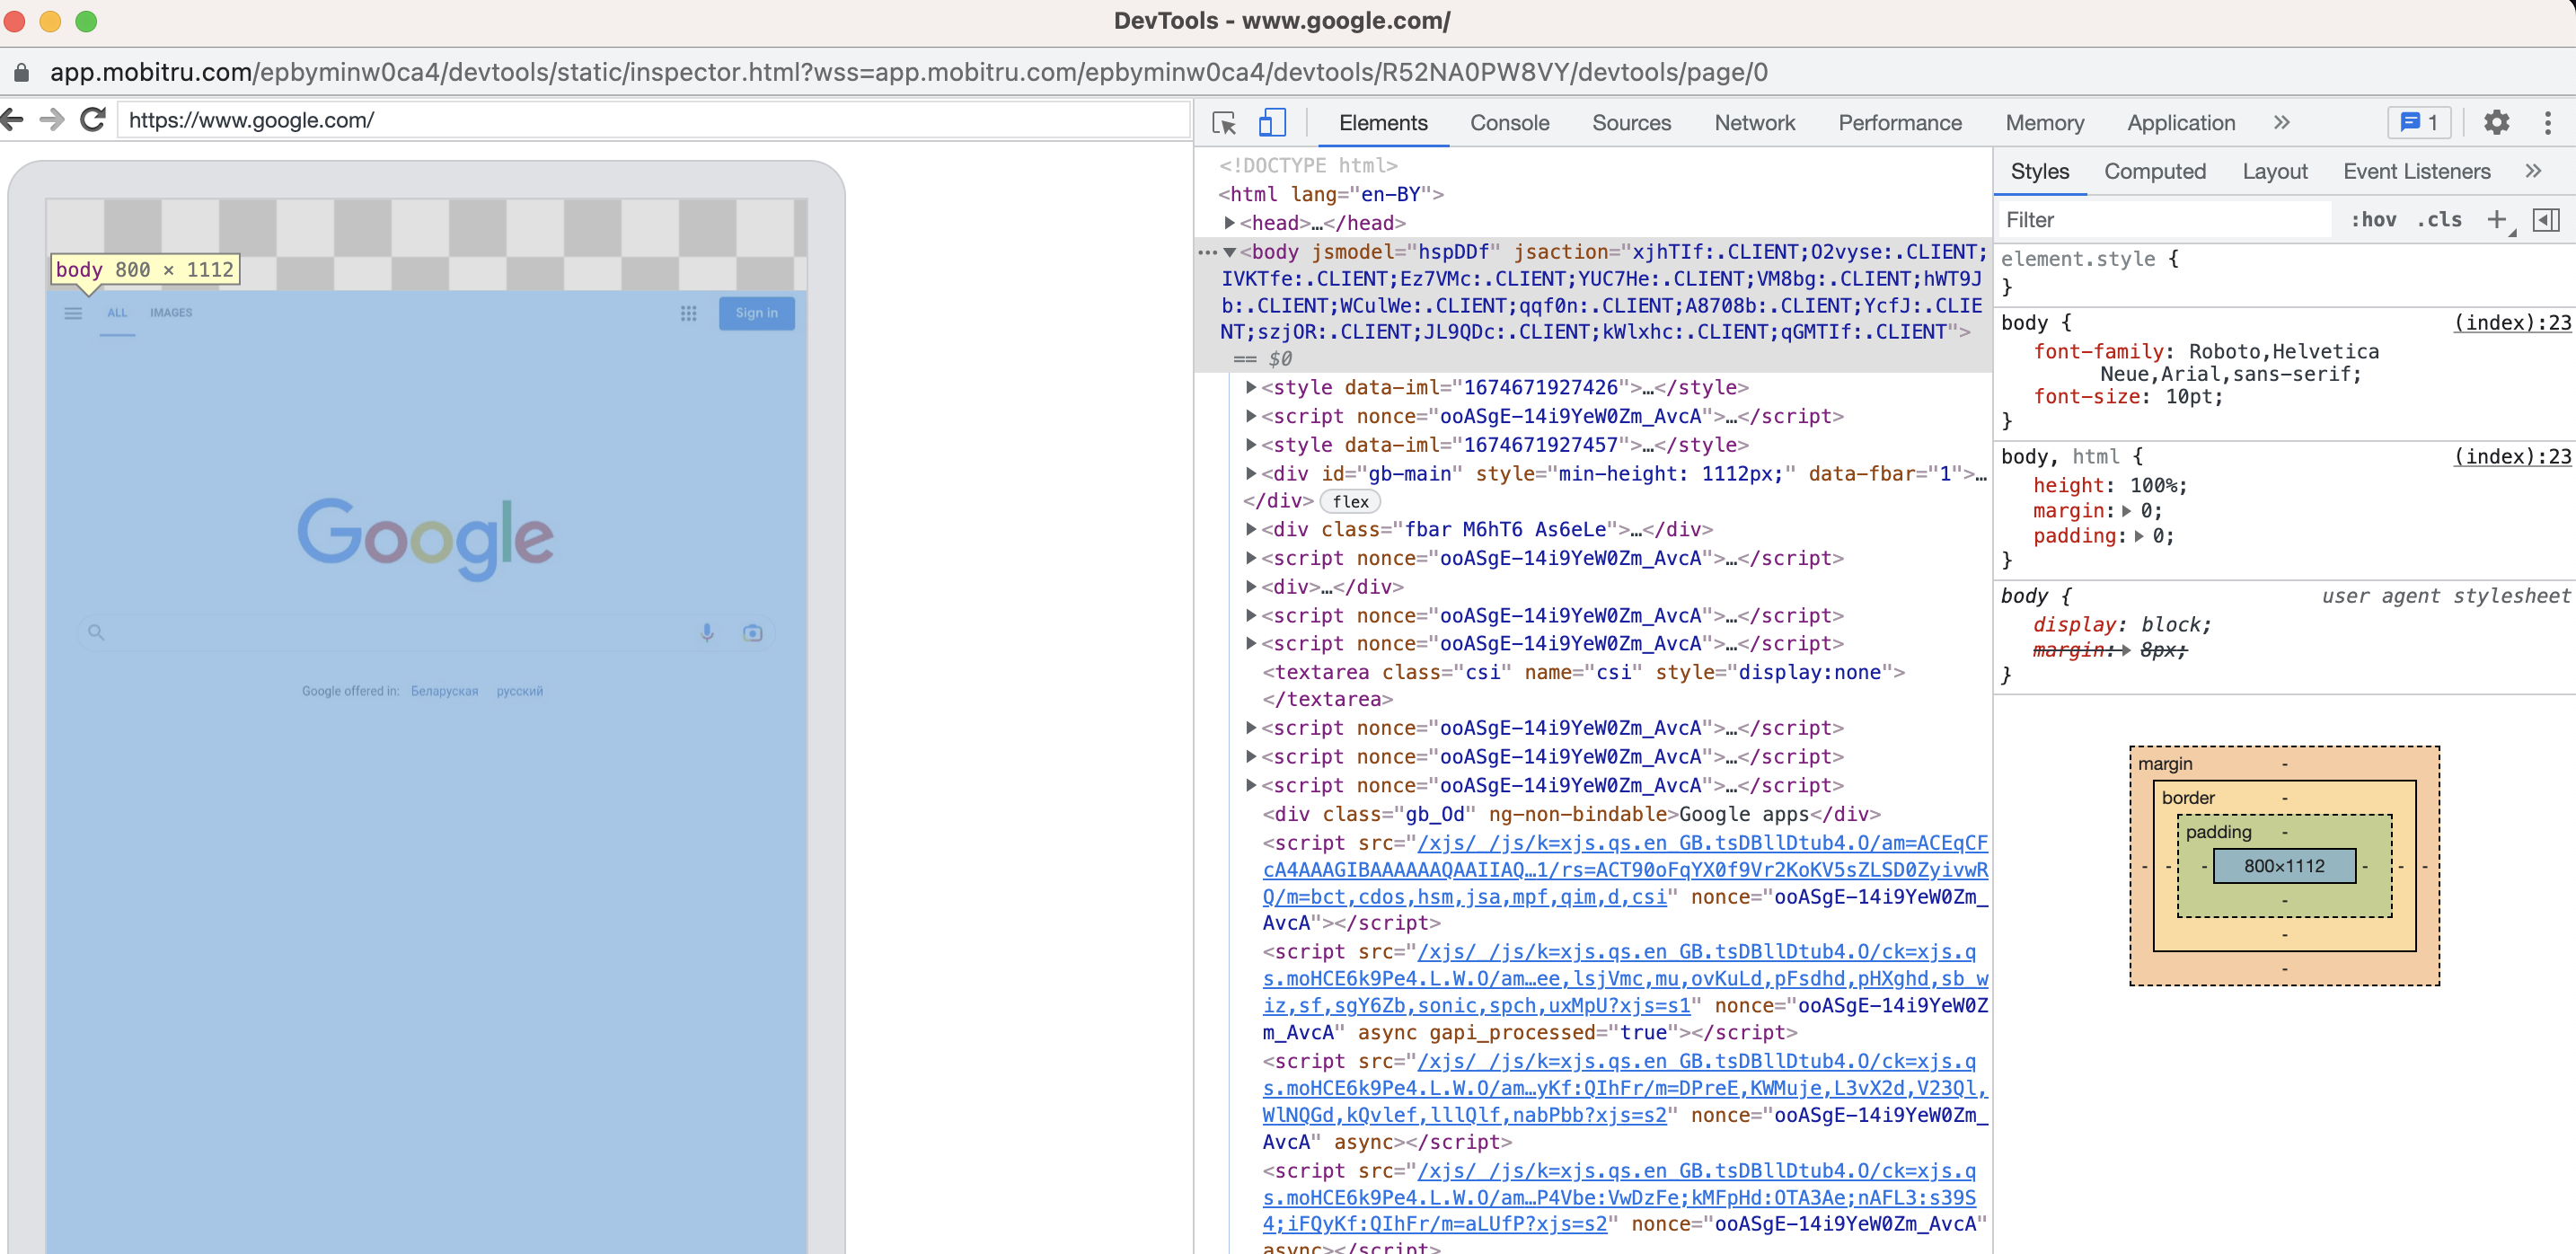The width and height of the screenshot is (2576, 1254).
Task: Open the Network tab
Action: (x=1754, y=122)
